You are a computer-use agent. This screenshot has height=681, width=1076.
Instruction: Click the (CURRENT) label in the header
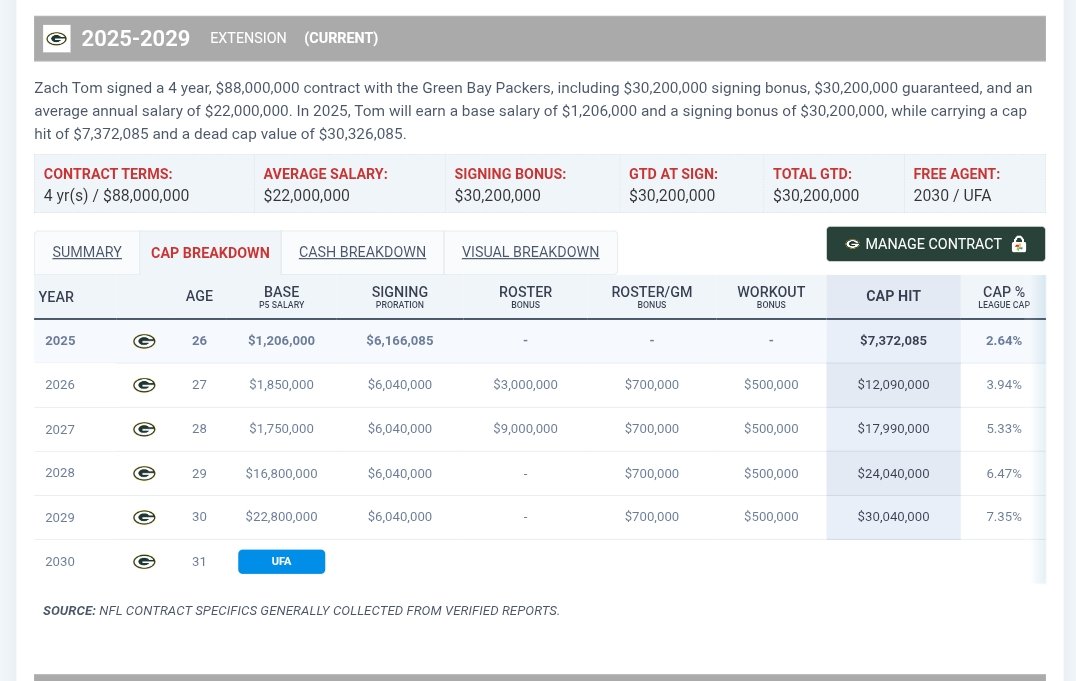tap(341, 38)
